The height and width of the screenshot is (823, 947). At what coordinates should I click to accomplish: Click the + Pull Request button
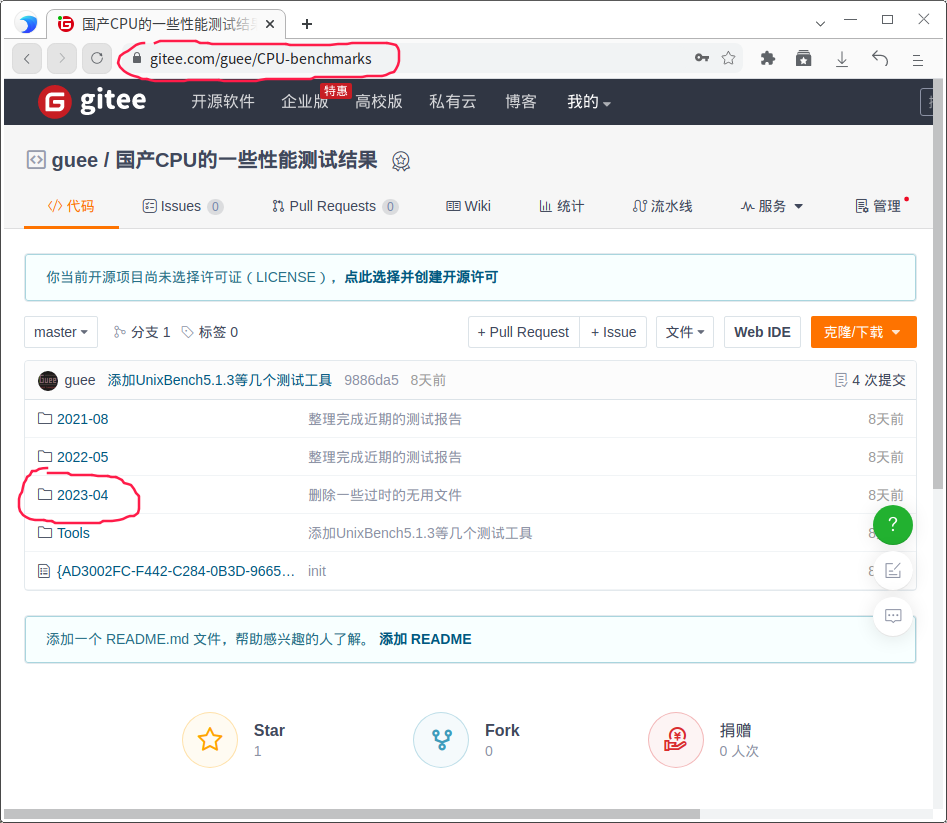coord(524,332)
